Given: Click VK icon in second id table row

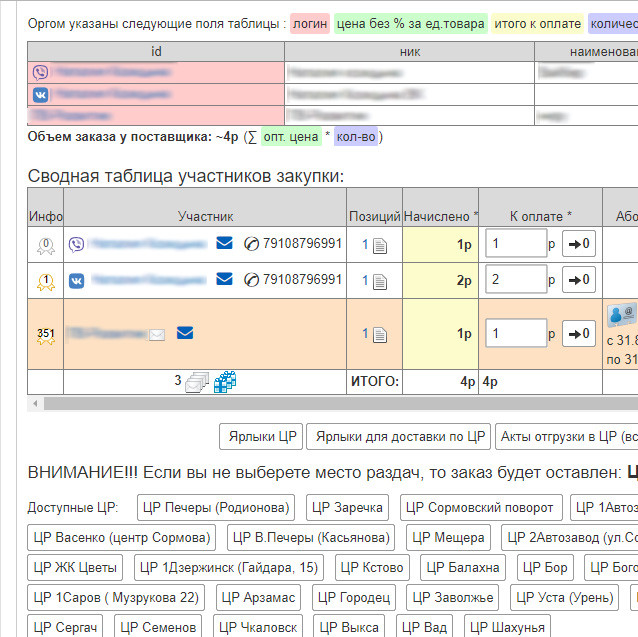Looking at the screenshot, I should tap(40, 95).
